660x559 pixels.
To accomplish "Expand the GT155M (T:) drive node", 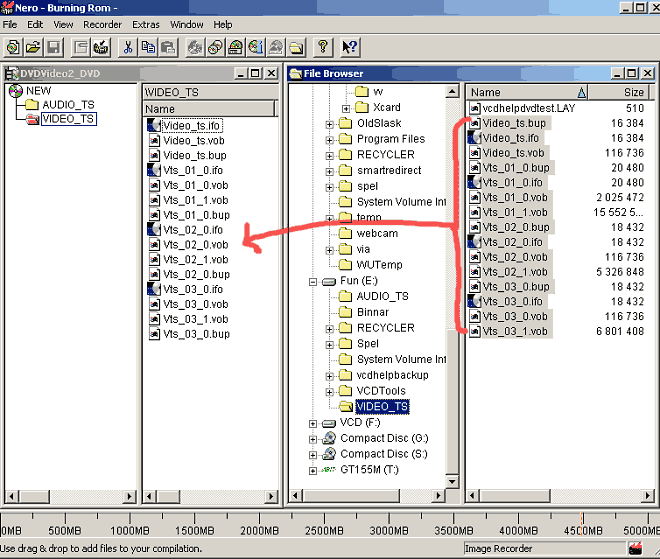I will pos(313,471).
